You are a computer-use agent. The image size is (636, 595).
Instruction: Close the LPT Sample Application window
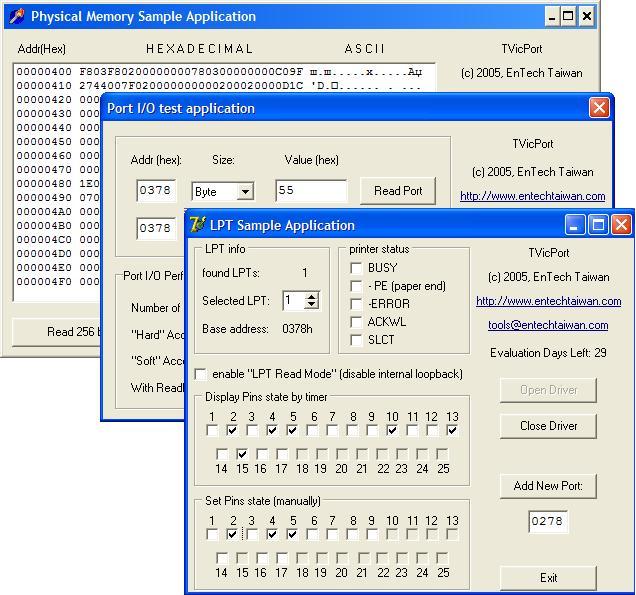621,225
